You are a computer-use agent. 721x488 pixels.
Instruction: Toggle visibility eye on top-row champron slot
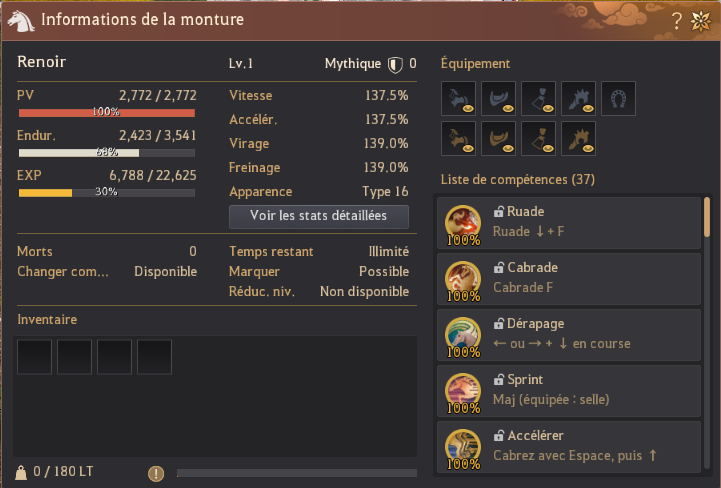pyautogui.click(x=588, y=109)
